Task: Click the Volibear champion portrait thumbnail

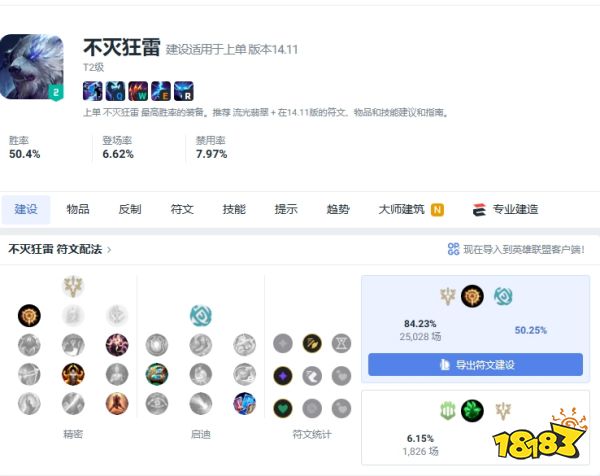Action: point(32,67)
